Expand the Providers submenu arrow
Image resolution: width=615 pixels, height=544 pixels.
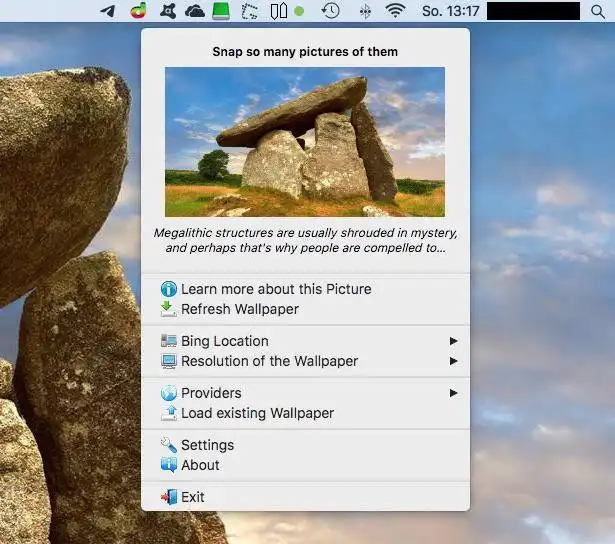point(454,393)
